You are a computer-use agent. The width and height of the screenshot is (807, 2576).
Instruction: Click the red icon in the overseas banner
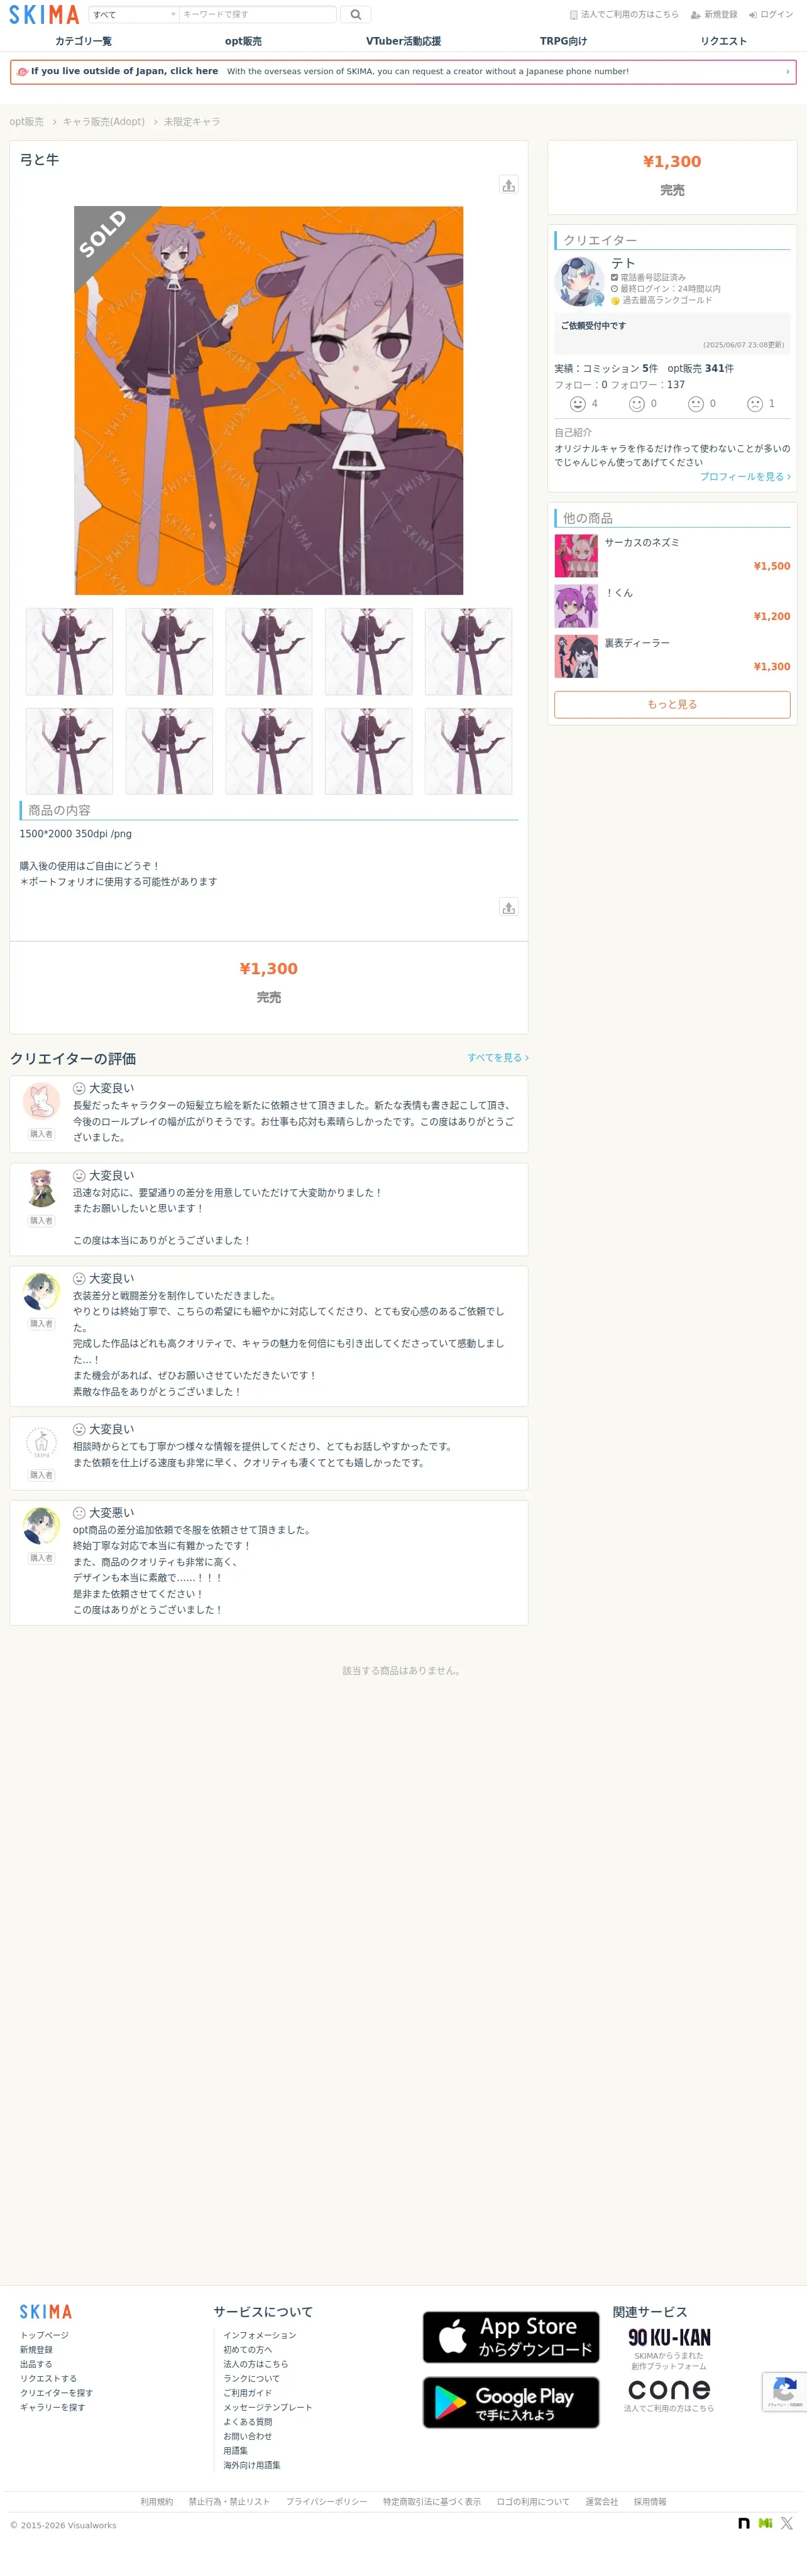tap(22, 72)
